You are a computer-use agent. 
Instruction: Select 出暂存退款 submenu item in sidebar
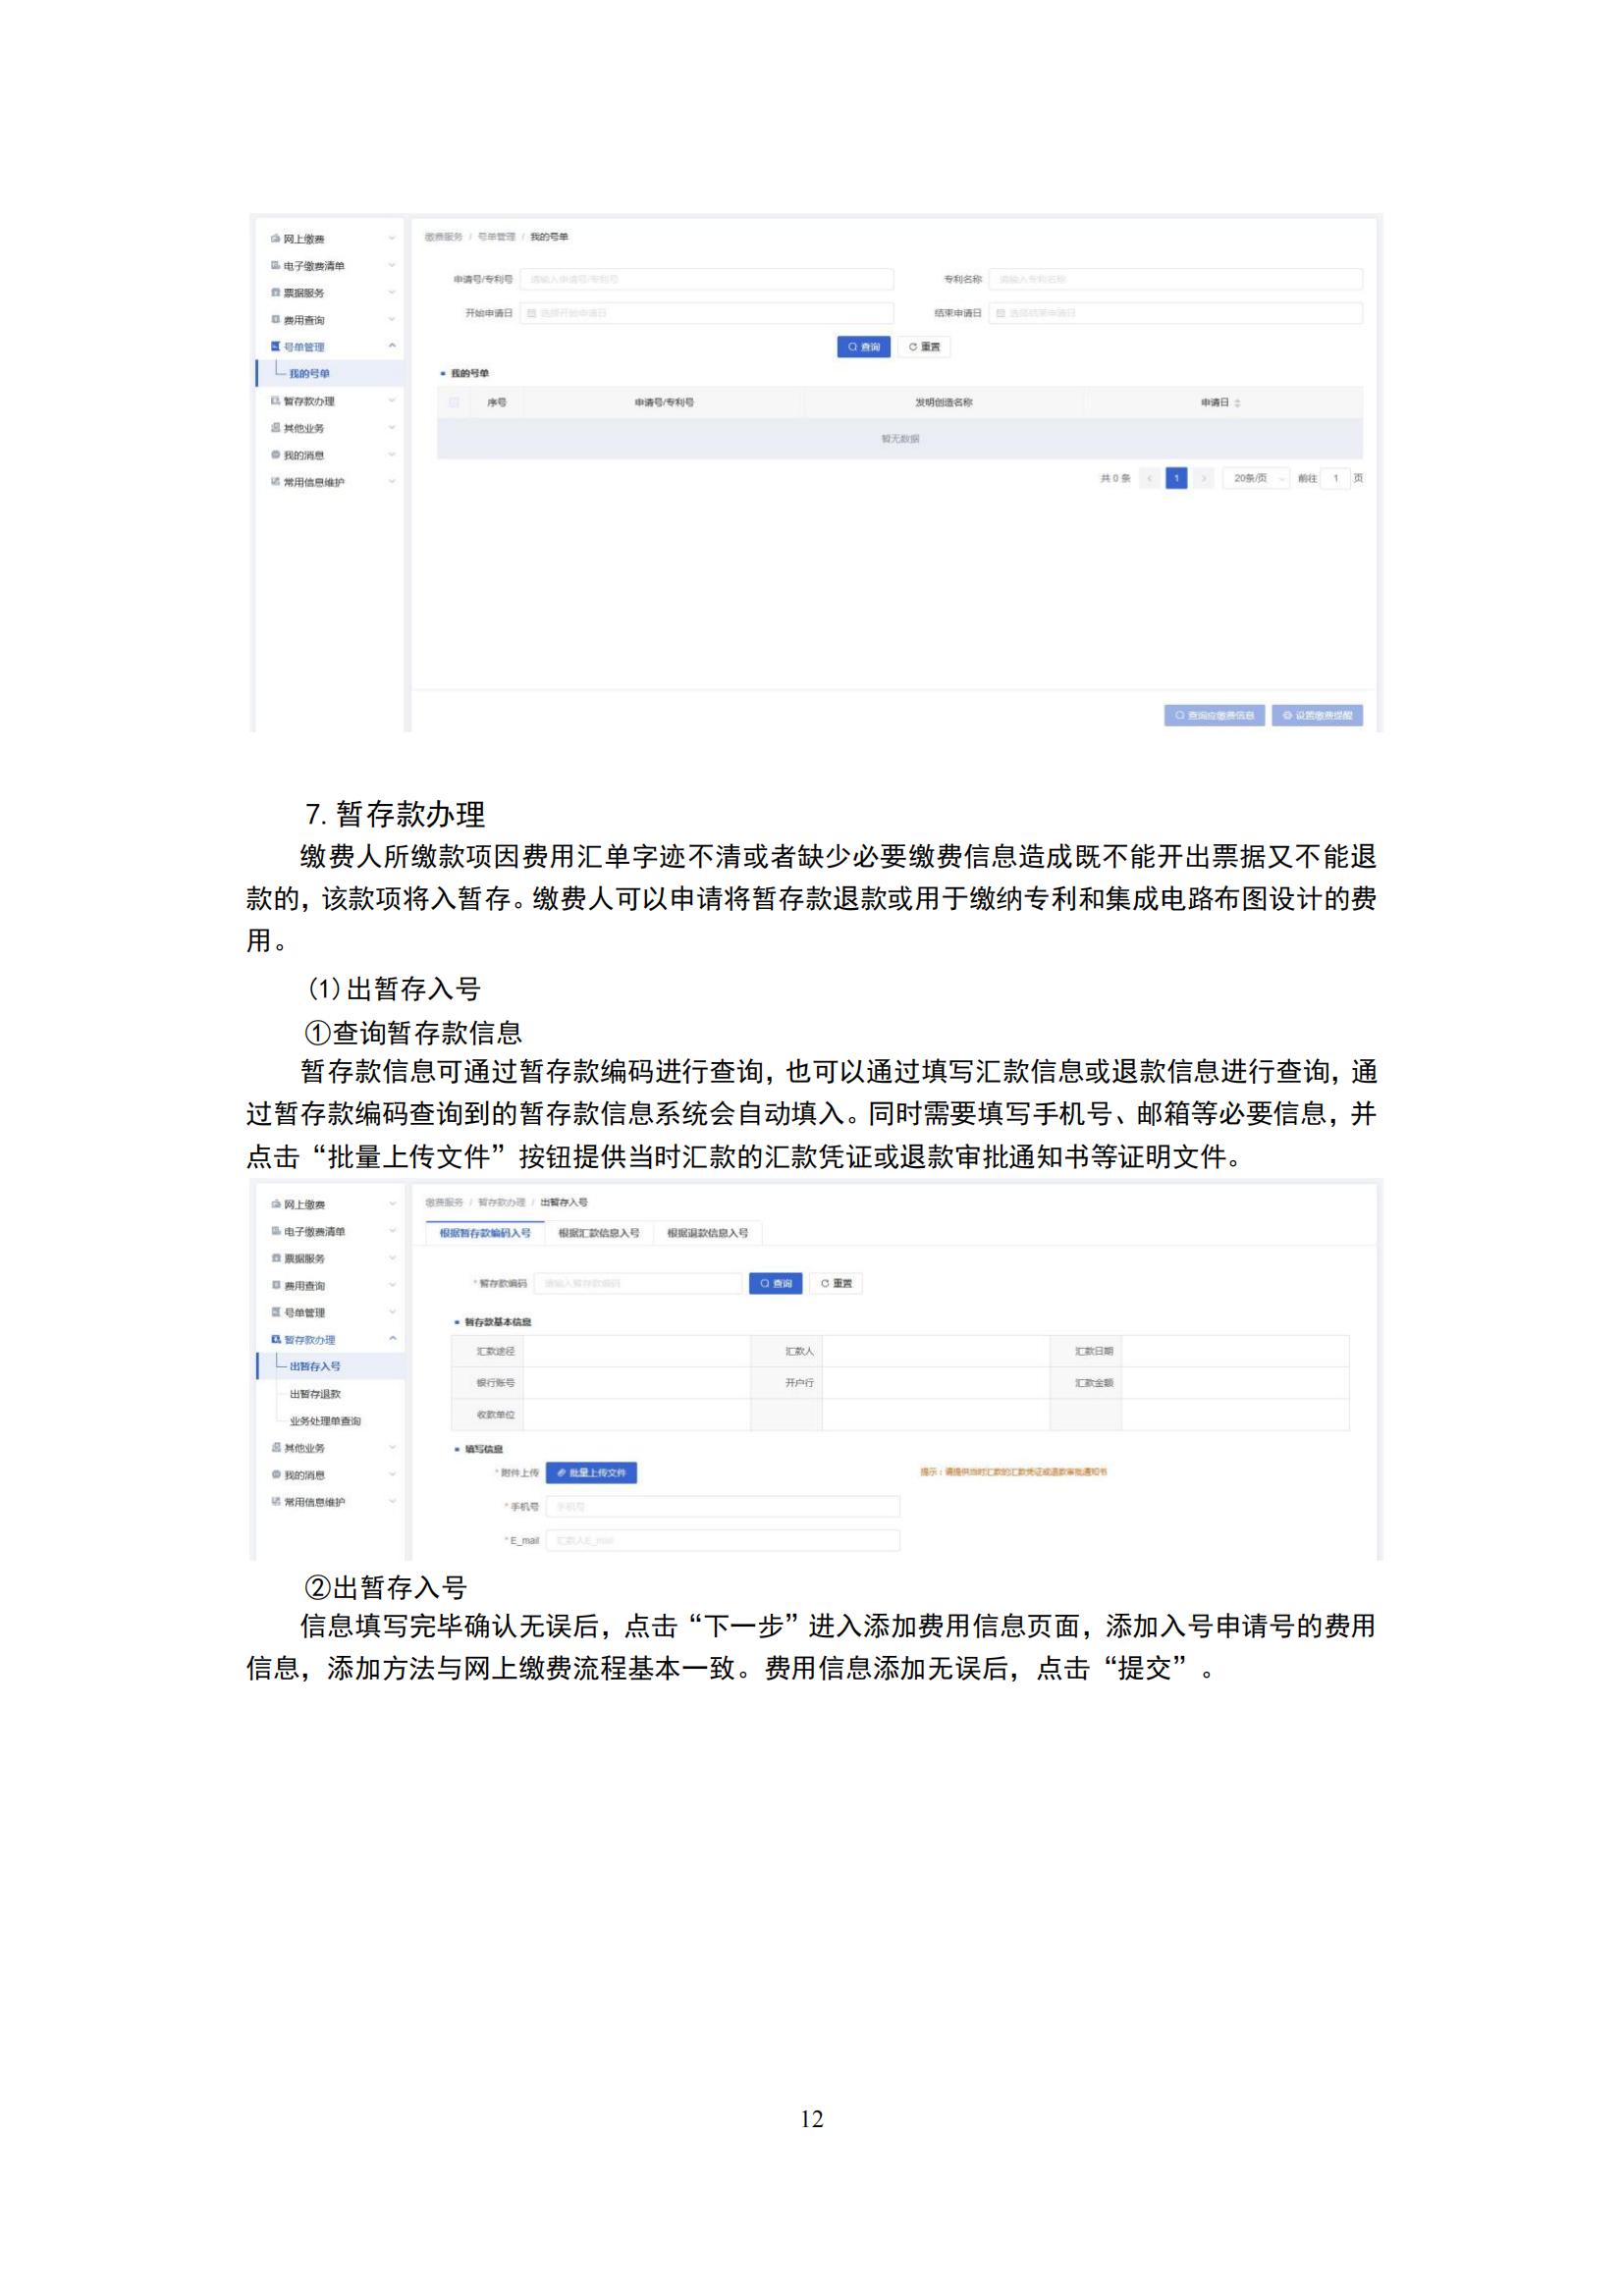pos(315,1394)
